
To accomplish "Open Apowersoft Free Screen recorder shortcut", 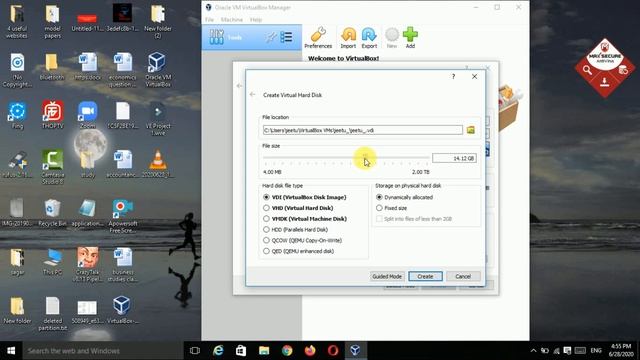I will click(x=122, y=216).
